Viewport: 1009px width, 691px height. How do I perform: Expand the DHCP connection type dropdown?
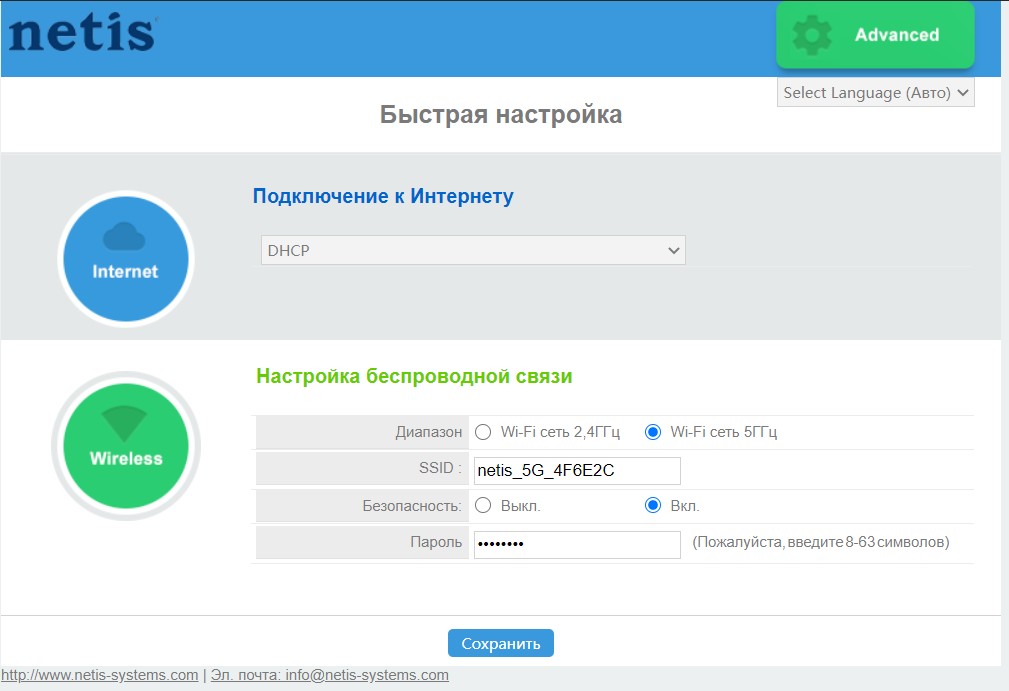[x=473, y=250]
